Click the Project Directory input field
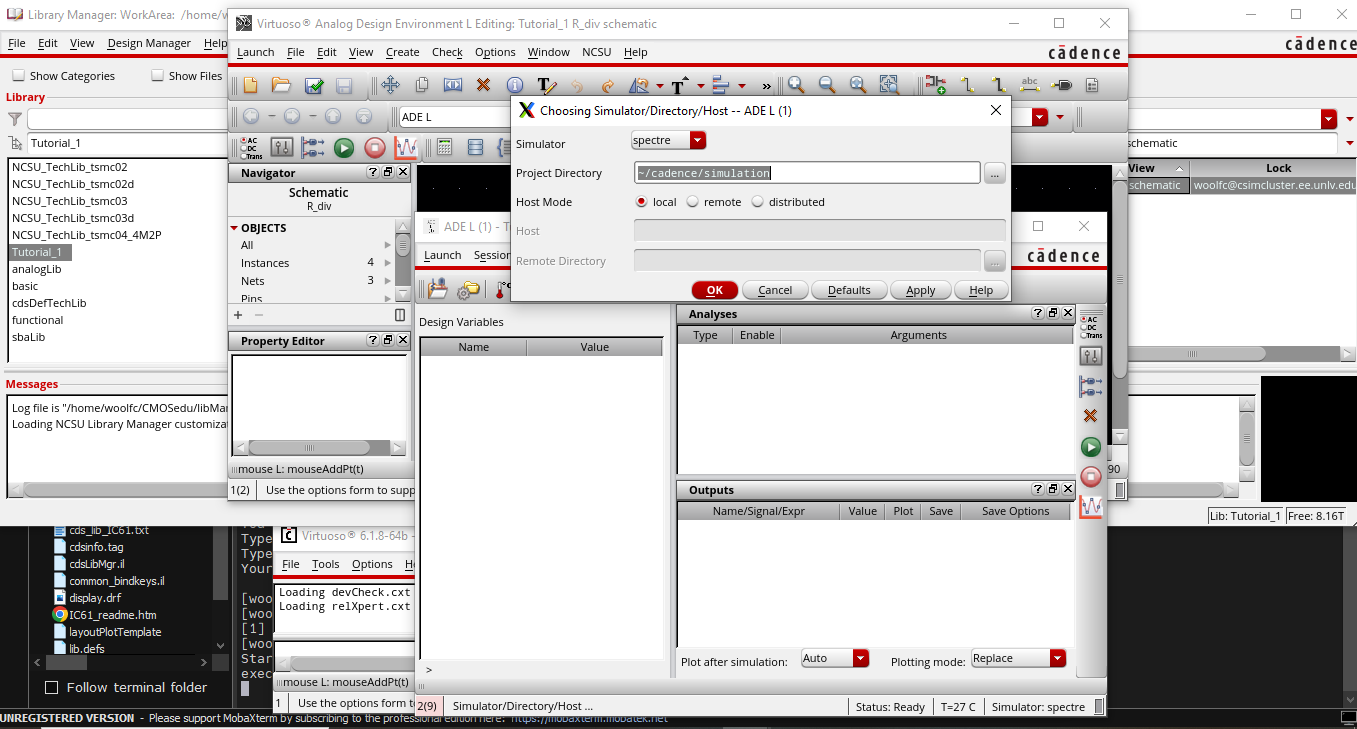This screenshot has width=1357, height=729. coord(807,173)
